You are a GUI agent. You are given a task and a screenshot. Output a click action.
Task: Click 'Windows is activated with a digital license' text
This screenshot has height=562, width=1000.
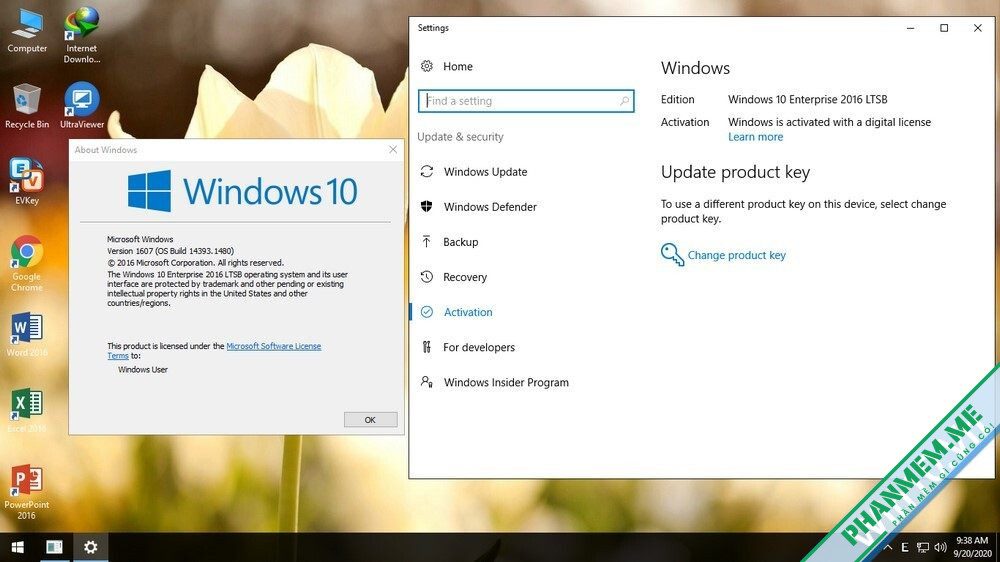click(x=829, y=122)
